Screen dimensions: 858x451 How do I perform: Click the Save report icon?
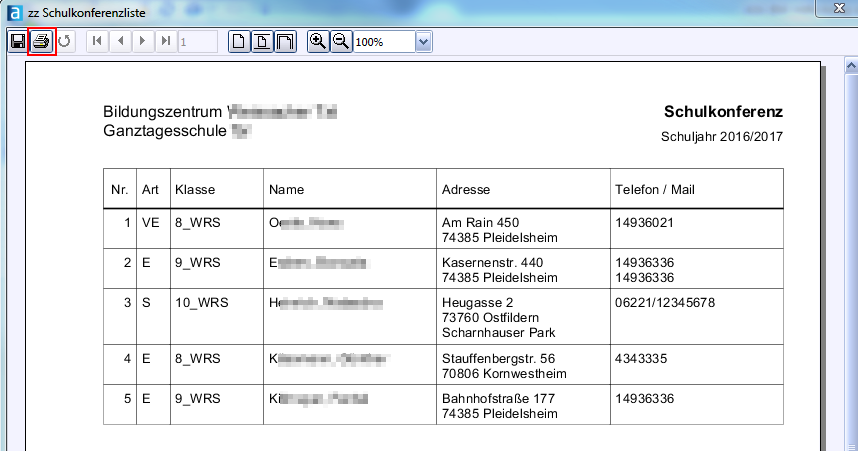[18, 42]
